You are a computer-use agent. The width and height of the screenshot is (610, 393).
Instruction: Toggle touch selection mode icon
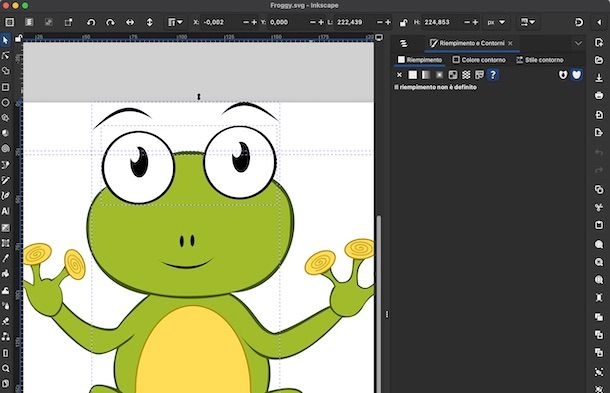(x=68, y=22)
